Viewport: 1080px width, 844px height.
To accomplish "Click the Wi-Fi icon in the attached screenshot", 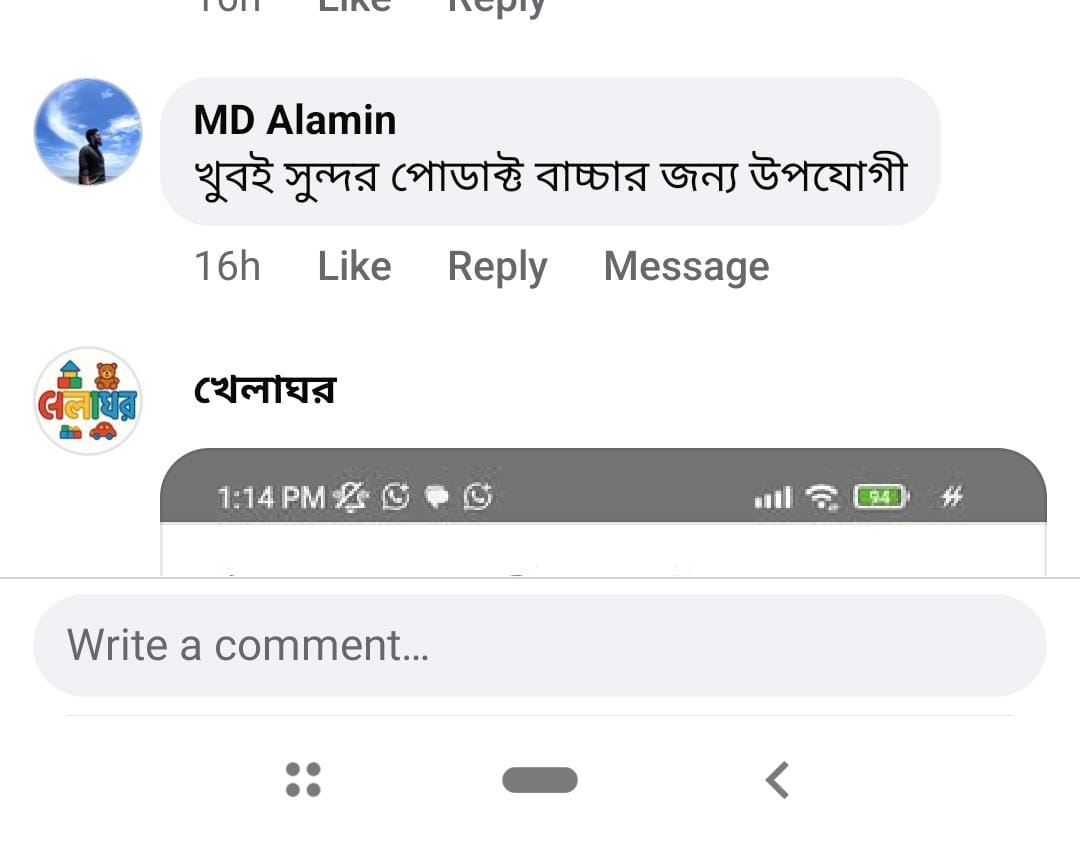I will (824, 497).
